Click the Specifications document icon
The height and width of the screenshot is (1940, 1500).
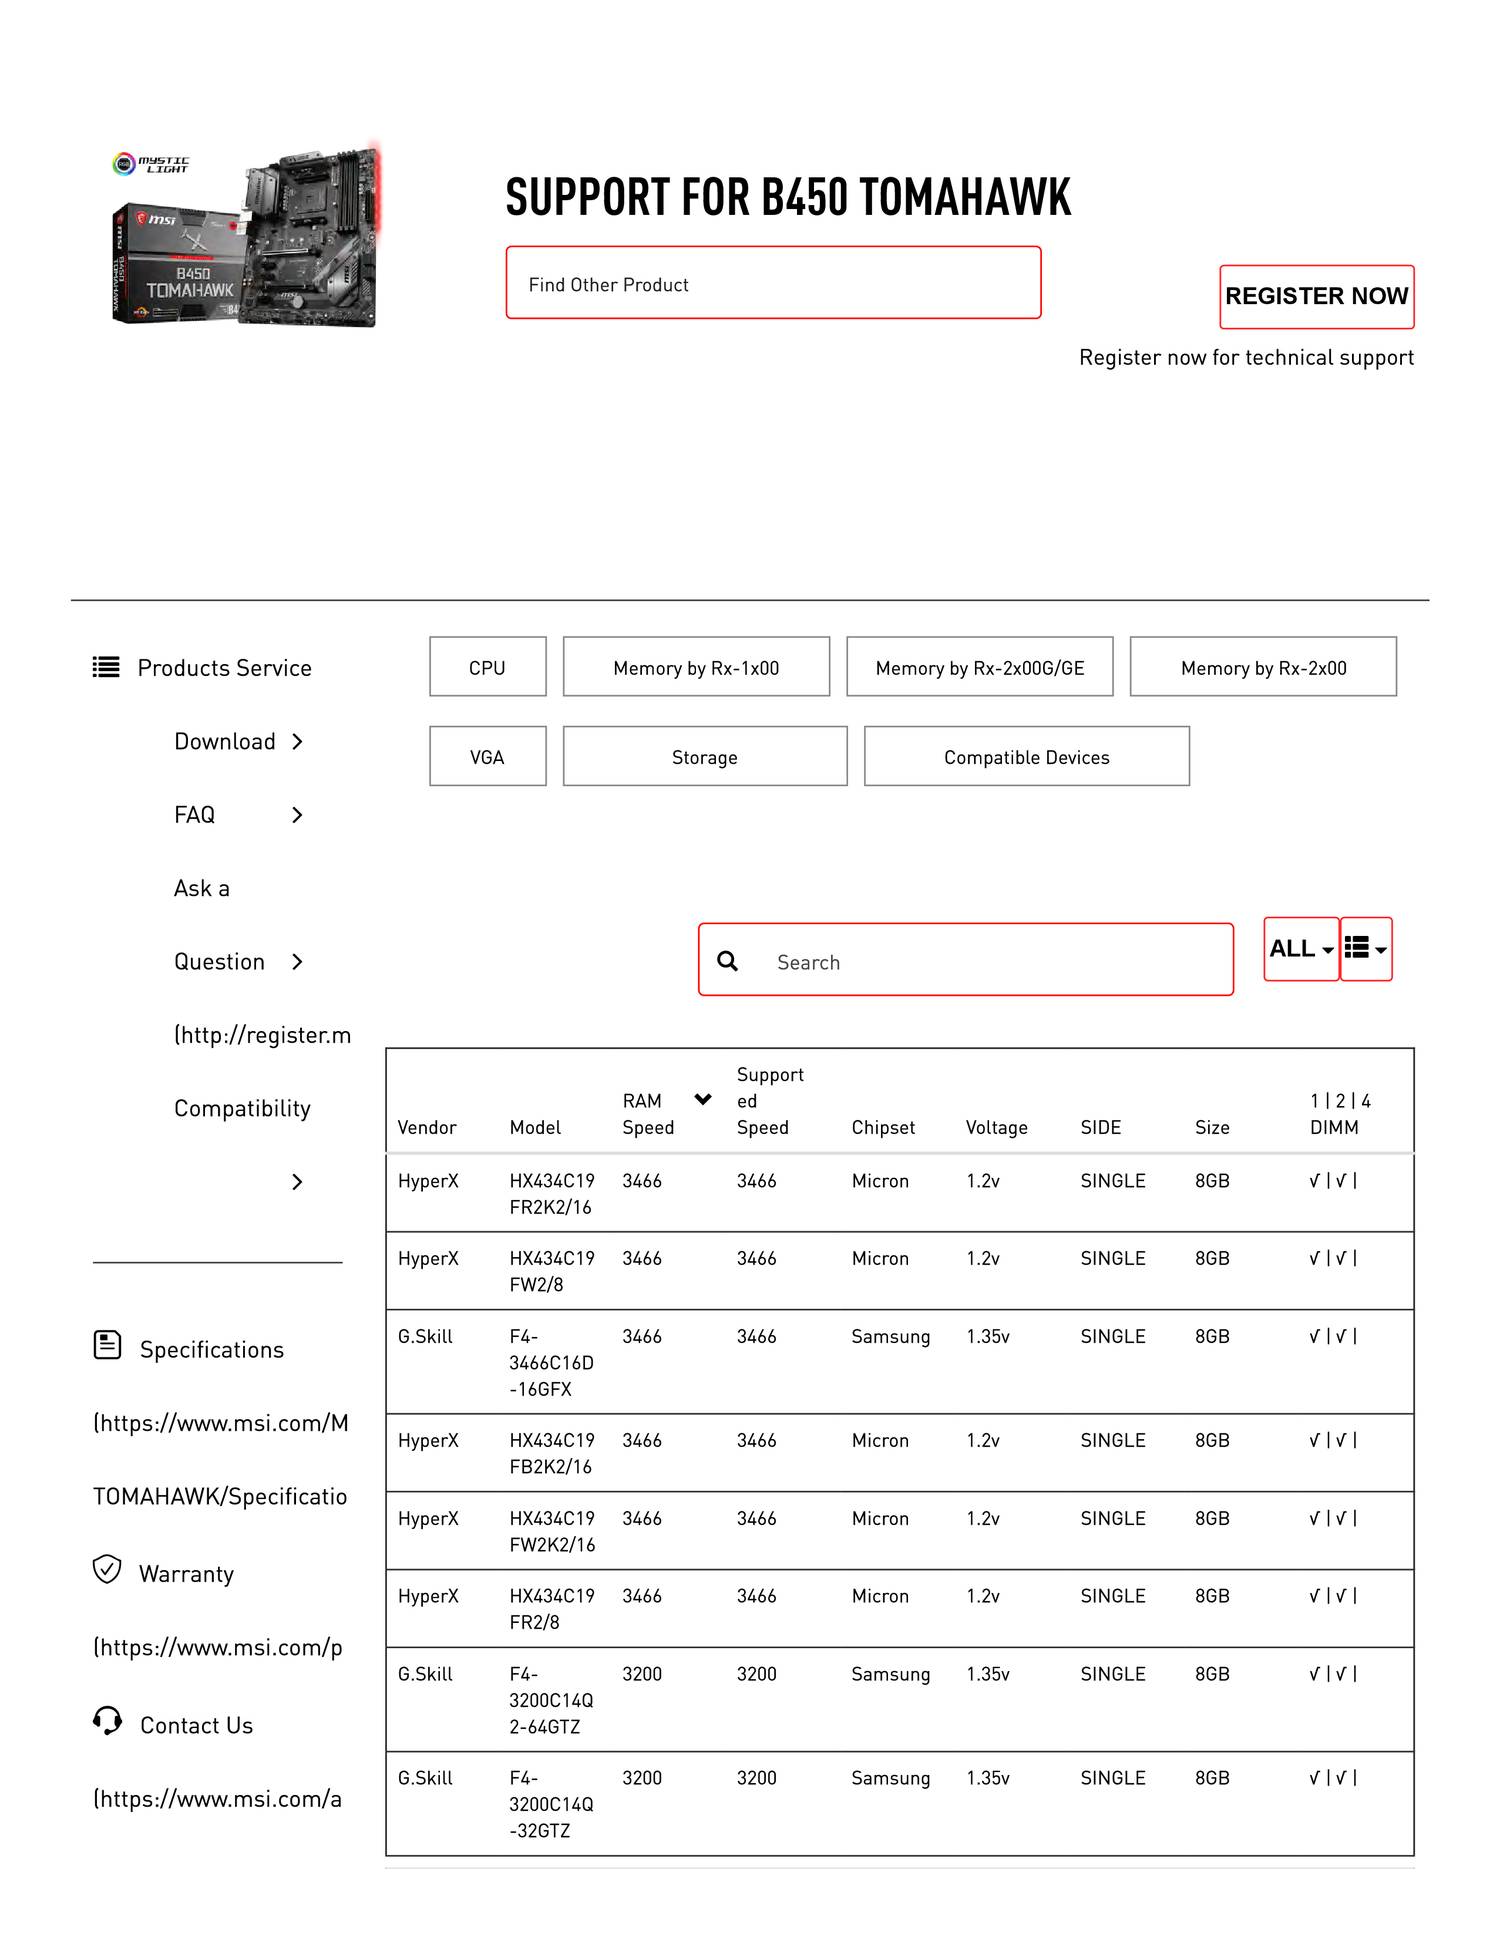pos(107,1346)
